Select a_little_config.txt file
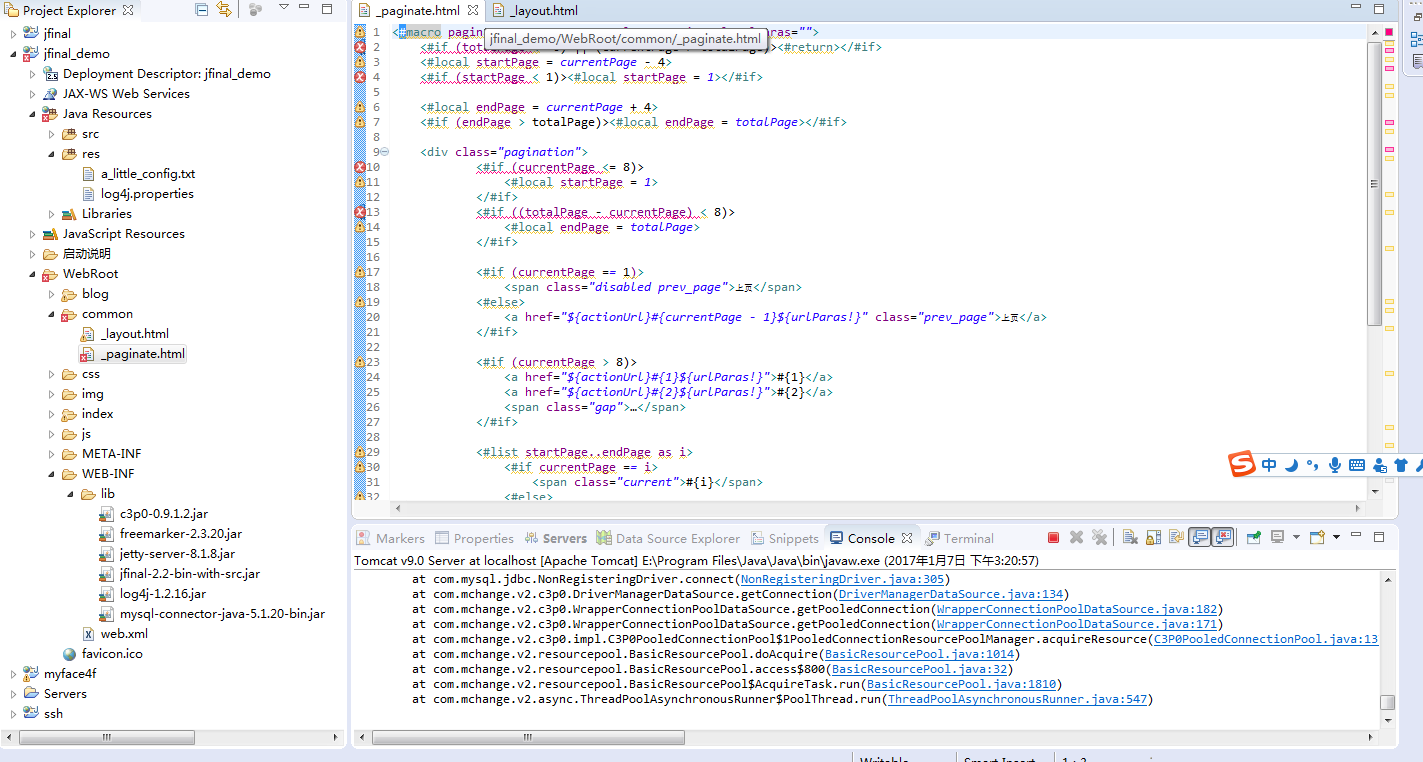The width and height of the screenshot is (1423, 762). (x=147, y=174)
